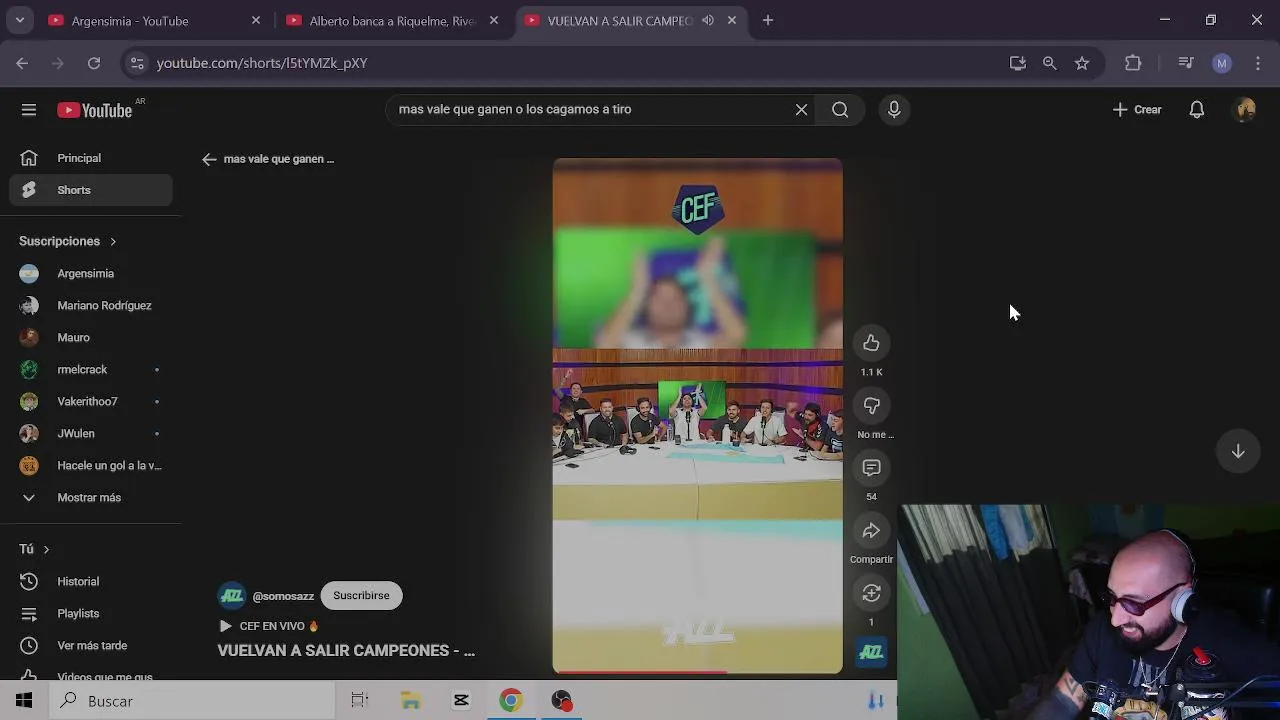Open JWulen subscription channel
This screenshot has width=1280, height=720.
[91, 433]
